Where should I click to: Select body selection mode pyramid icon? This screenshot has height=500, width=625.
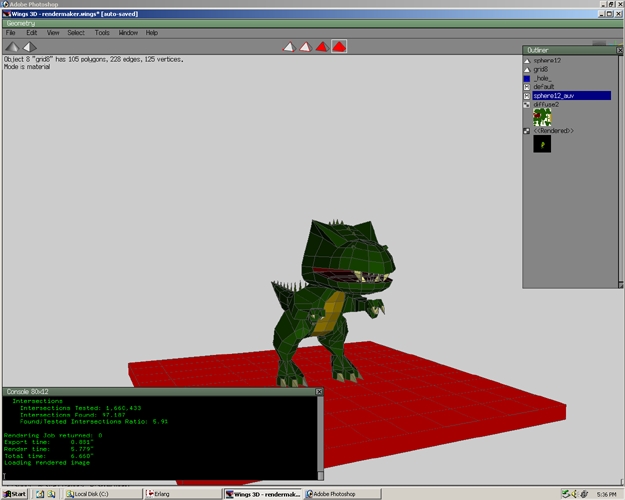pos(339,47)
